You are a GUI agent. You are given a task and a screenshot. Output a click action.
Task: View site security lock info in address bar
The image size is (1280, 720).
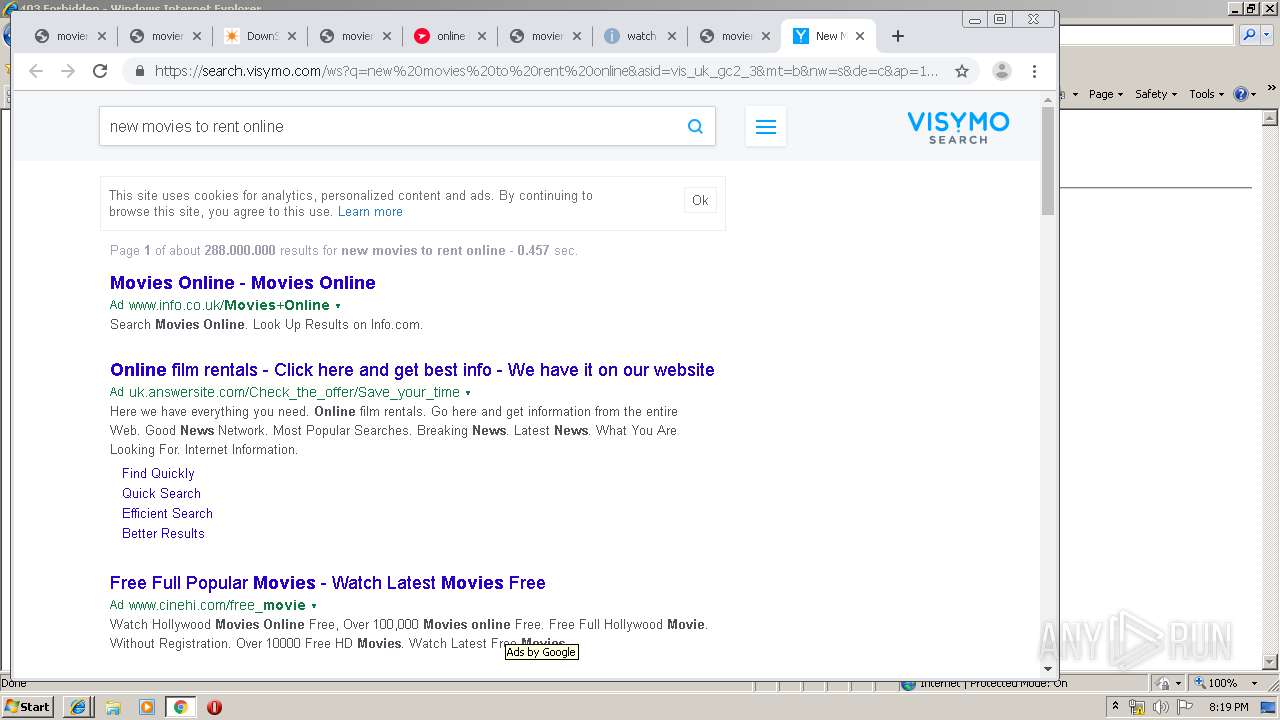point(139,71)
